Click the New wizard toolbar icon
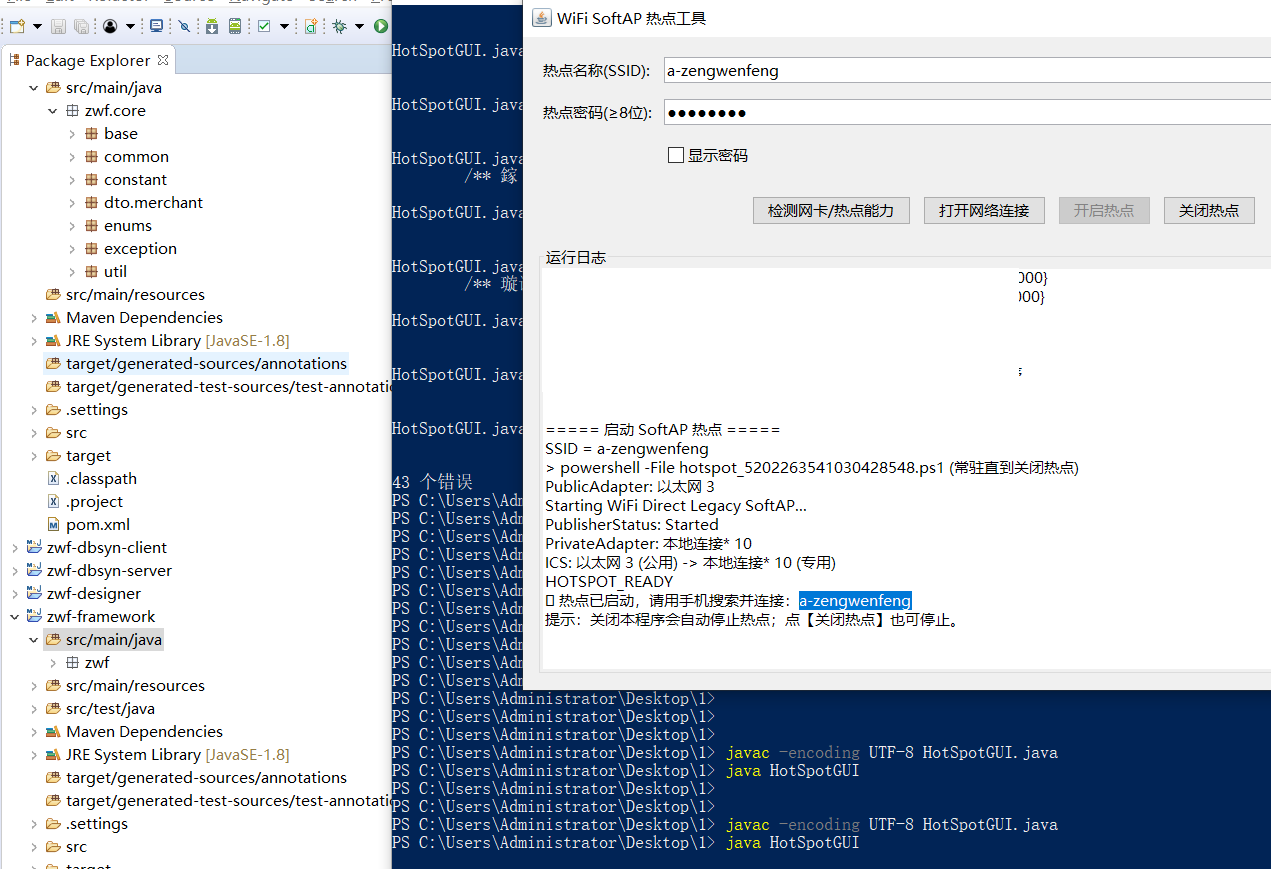This screenshot has width=1271, height=869. 17,26
